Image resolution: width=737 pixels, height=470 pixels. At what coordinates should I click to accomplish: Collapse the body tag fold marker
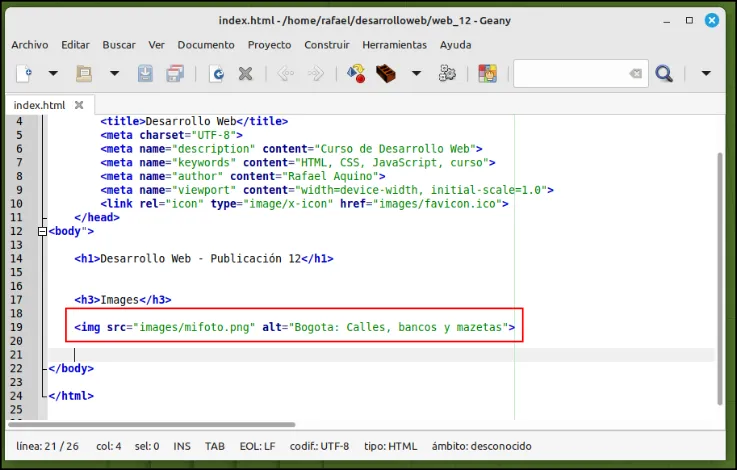(42, 231)
